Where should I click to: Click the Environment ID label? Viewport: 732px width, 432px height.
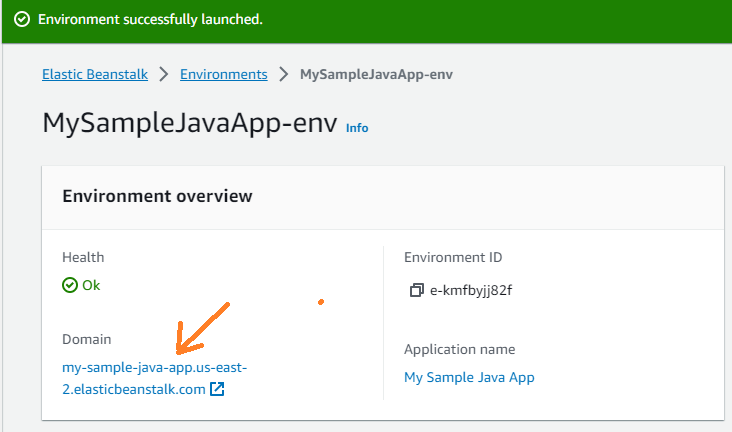[453, 257]
